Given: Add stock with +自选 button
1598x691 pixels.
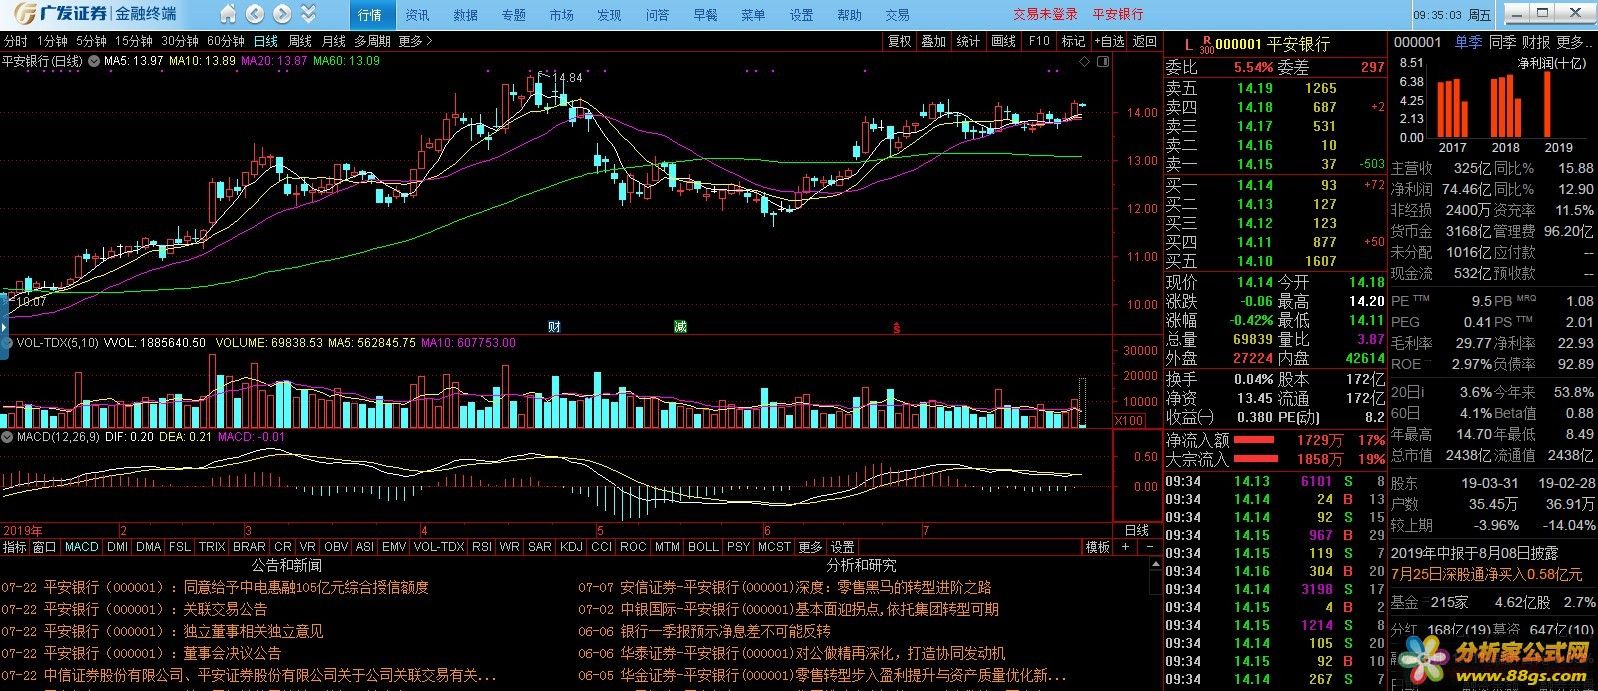Looking at the screenshot, I should 1108,41.
